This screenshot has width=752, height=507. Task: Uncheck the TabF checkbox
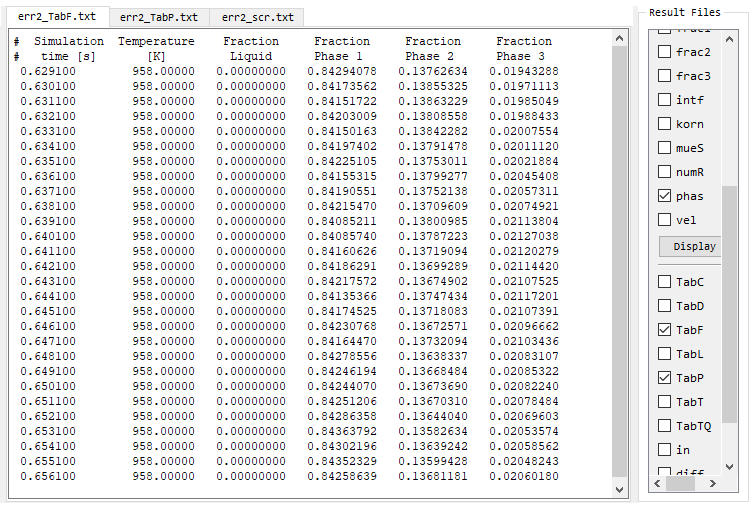click(x=664, y=330)
